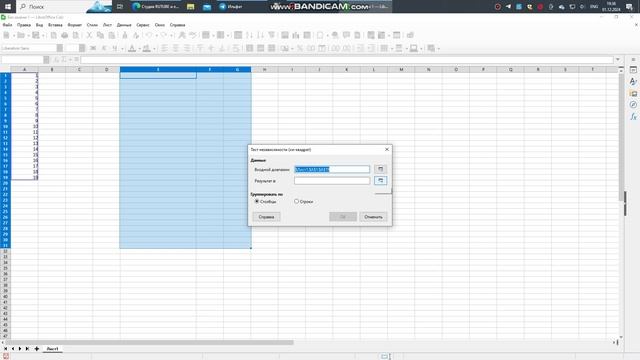This screenshot has width=640, height=360.
Task: Click the Underline formatting icon
Action: pos(115,49)
